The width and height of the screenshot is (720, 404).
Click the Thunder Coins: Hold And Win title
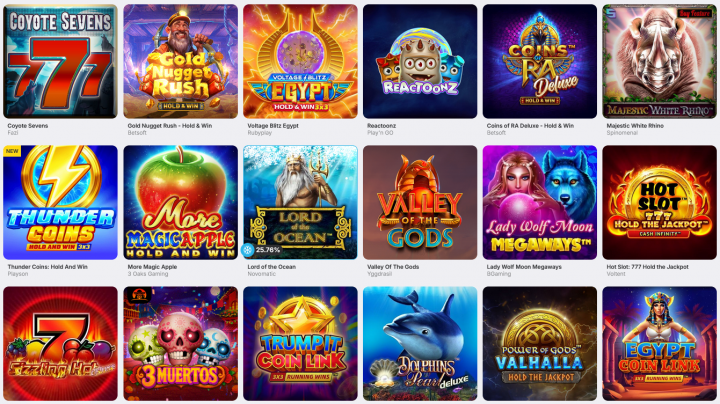pyautogui.click(x=47, y=267)
